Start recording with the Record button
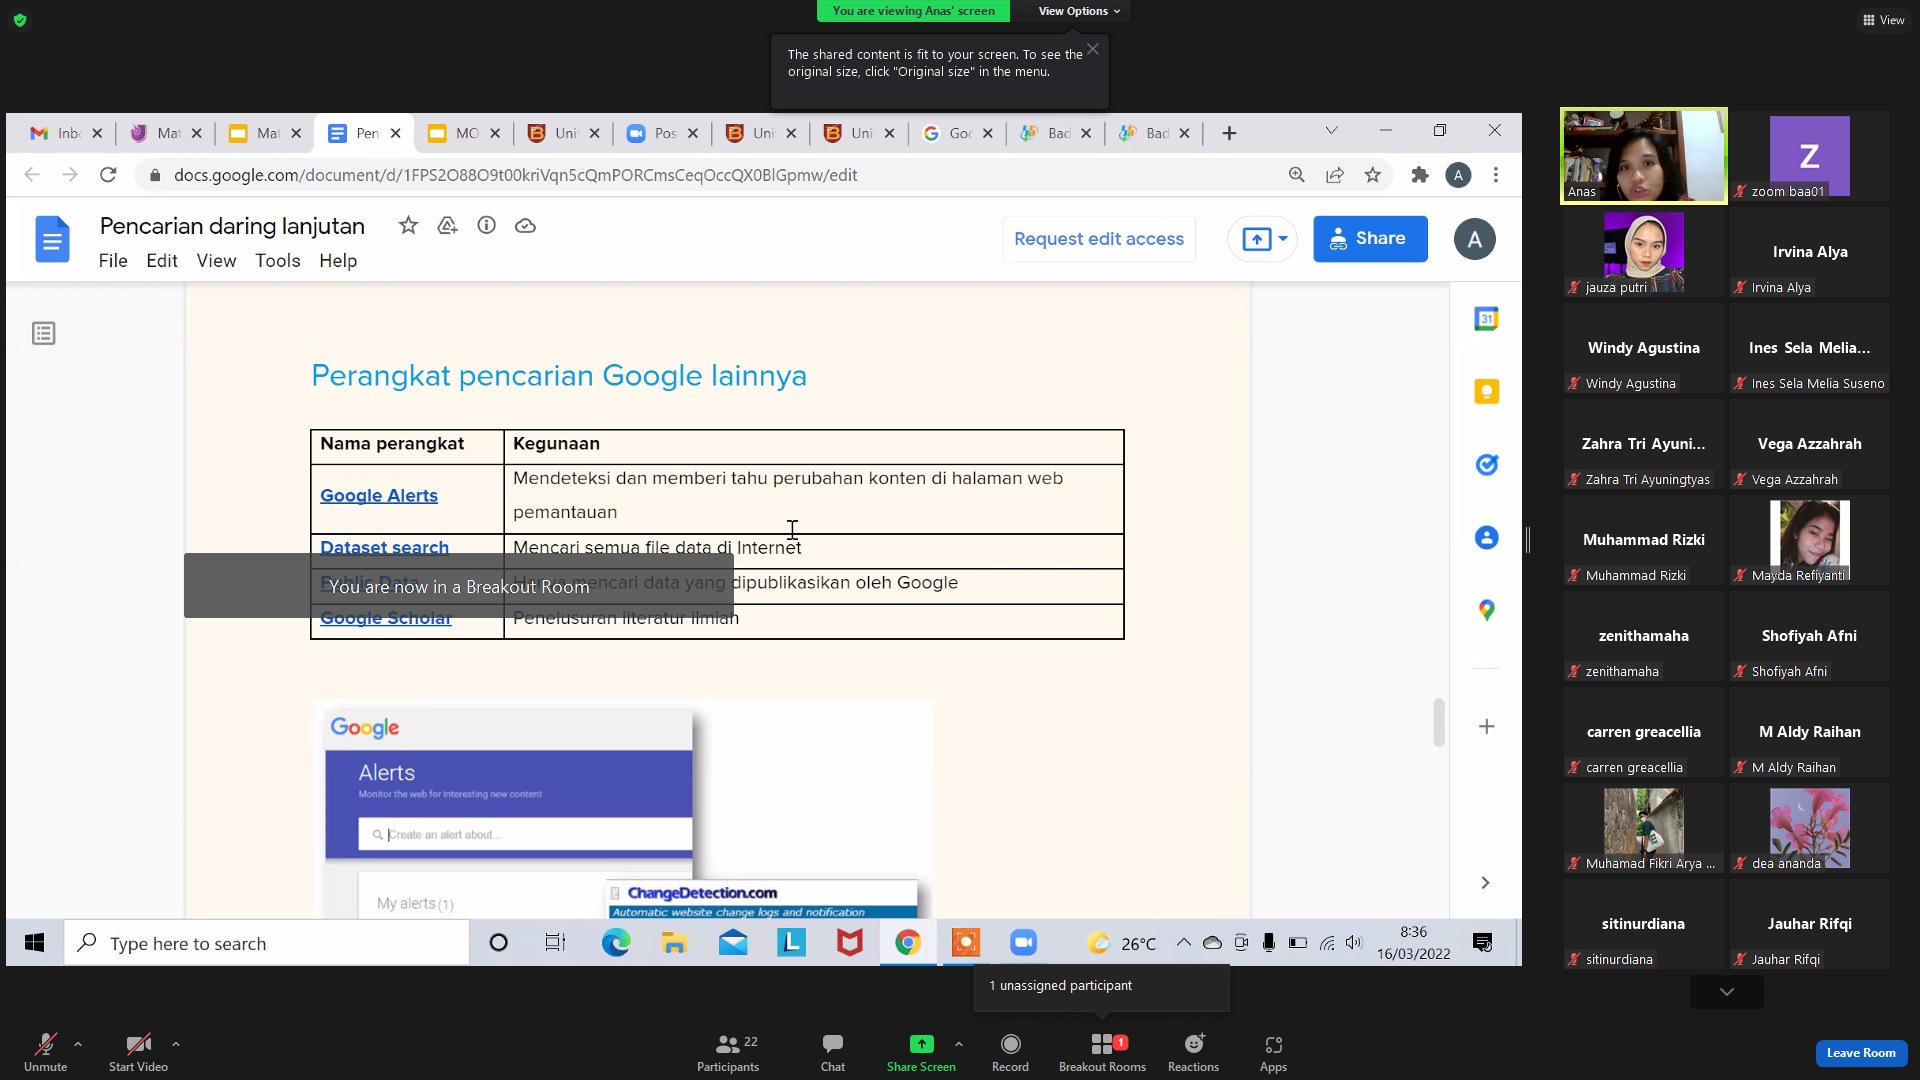Image resolution: width=1920 pixels, height=1080 pixels. [x=1010, y=1052]
